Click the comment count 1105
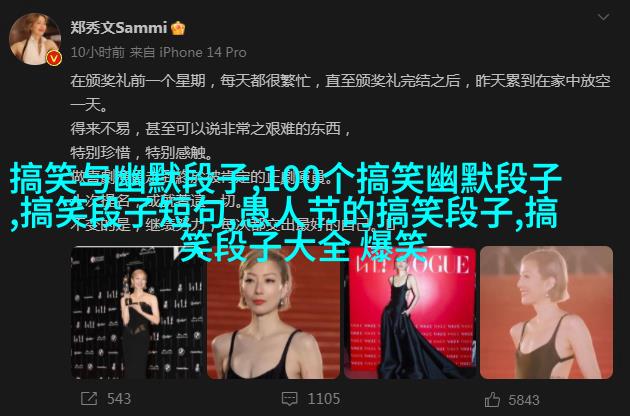Screen dimensions: 630x416 (x=324, y=399)
